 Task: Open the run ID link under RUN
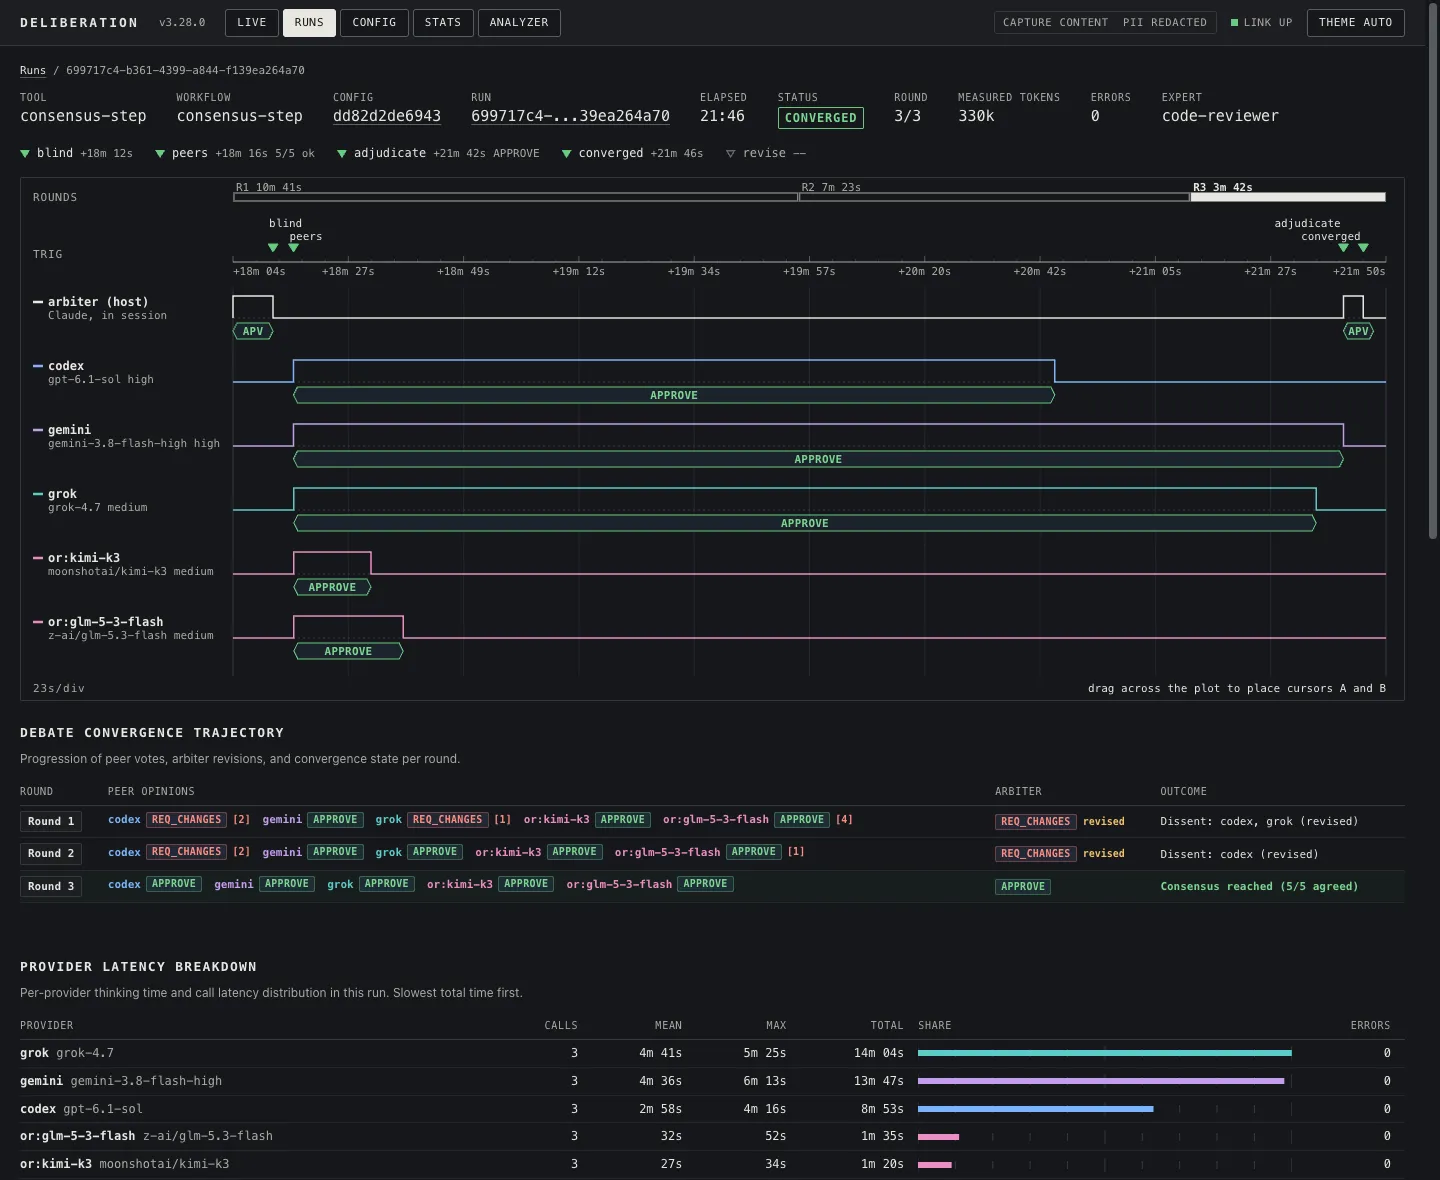click(x=570, y=116)
